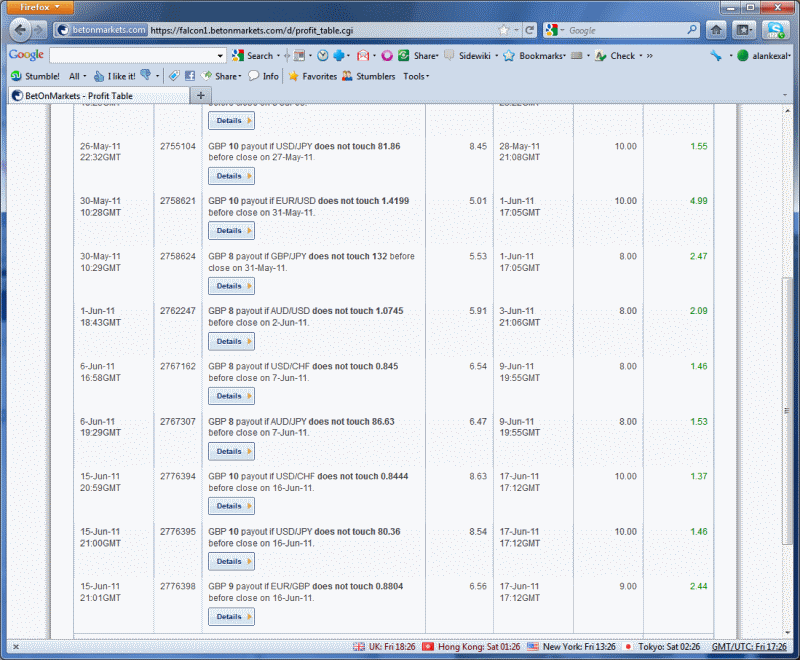Viewport: 800px width, 660px height.
Task: Click the GMT/UTC: Fri 17:26 clock link
Action: (x=749, y=647)
